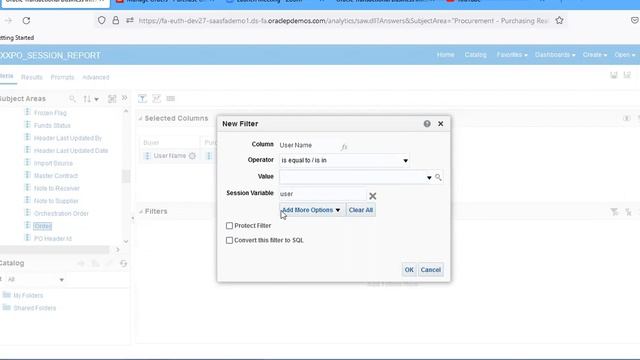Click the Session Variable input field
Screen dimensions: 640x360
(322, 194)
